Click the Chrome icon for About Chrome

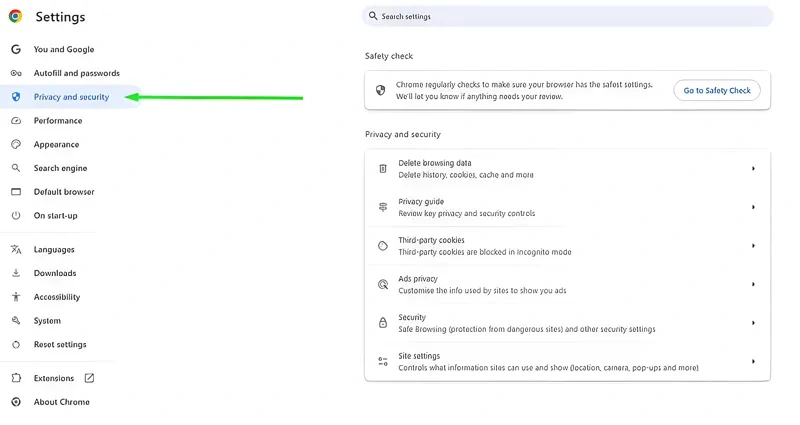click(x=16, y=402)
